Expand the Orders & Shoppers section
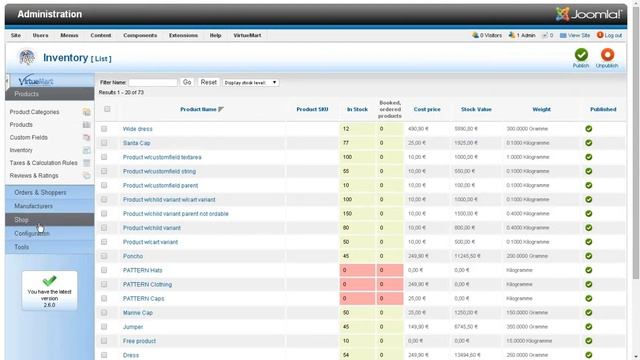Screen dimensions: 640x360 (50, 192)
